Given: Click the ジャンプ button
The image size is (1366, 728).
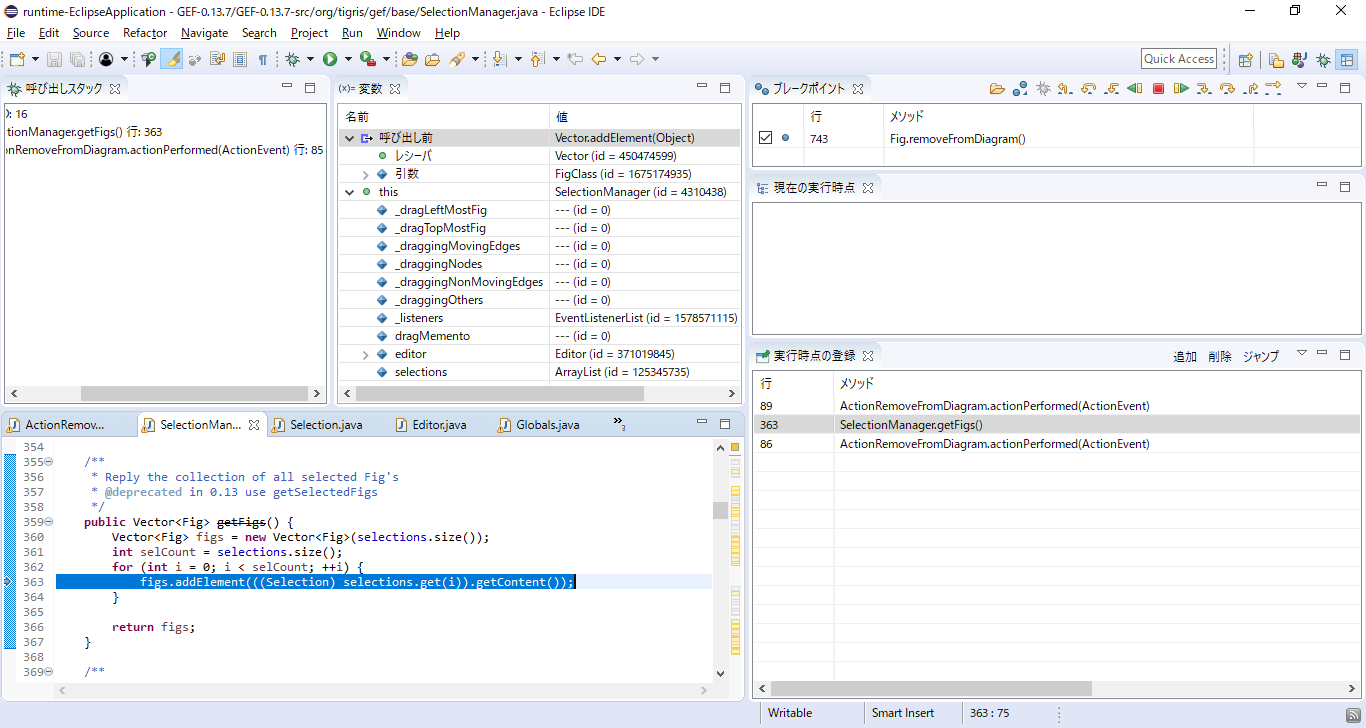Looking at the screenshot, I should [1261, 356].
